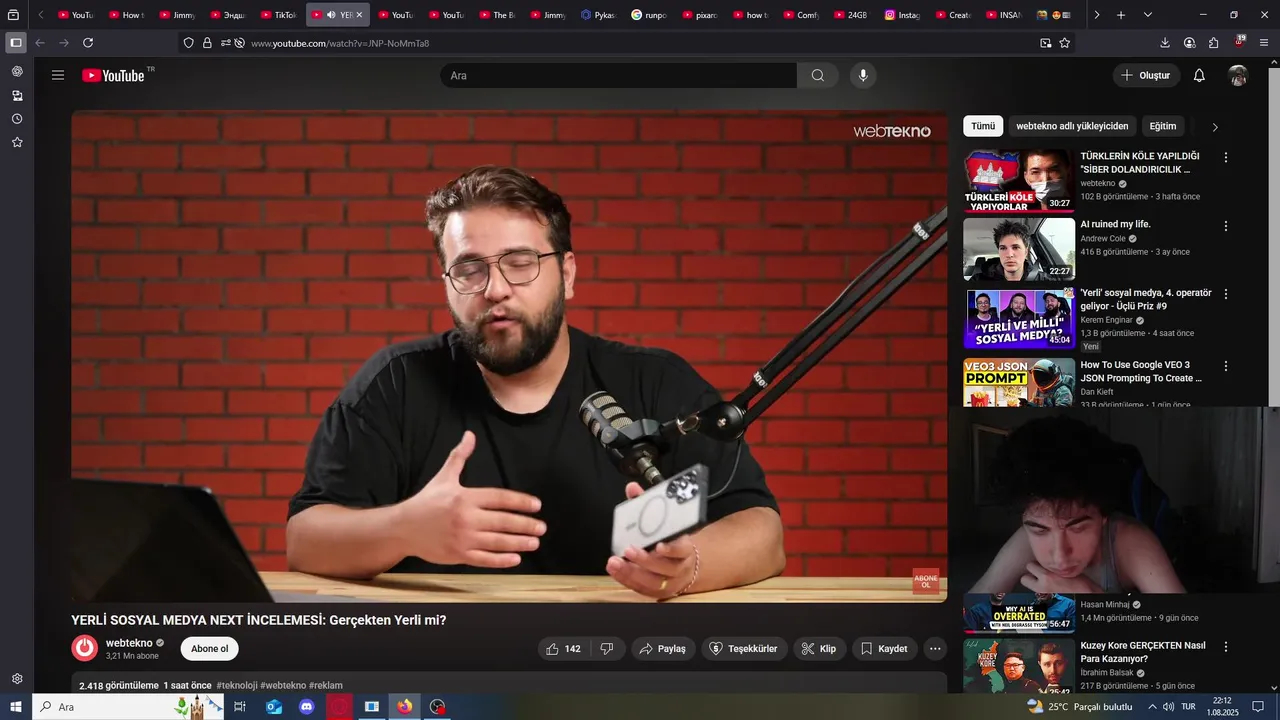Click the Kaydet save button

[885, 649]
